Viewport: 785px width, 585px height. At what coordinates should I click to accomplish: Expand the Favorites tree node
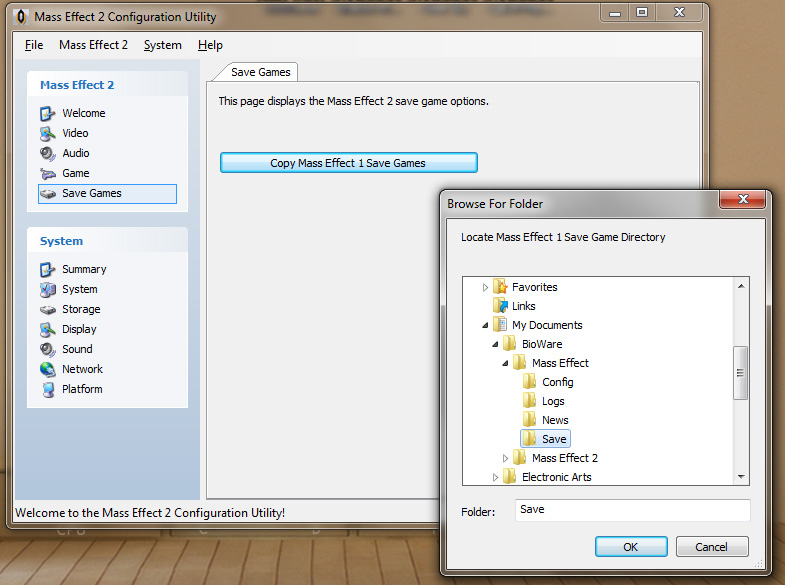(485, 287)
